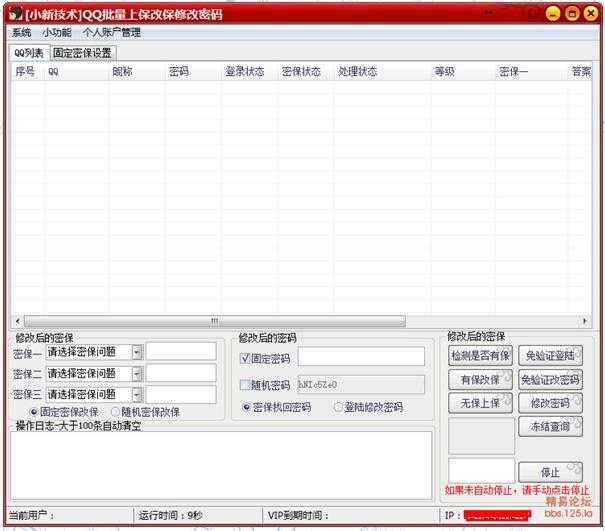Image resolution: width=605 pixels, height=531 pixels.
Task: Click the 密保二 answer input field
Action: [181, 373]
